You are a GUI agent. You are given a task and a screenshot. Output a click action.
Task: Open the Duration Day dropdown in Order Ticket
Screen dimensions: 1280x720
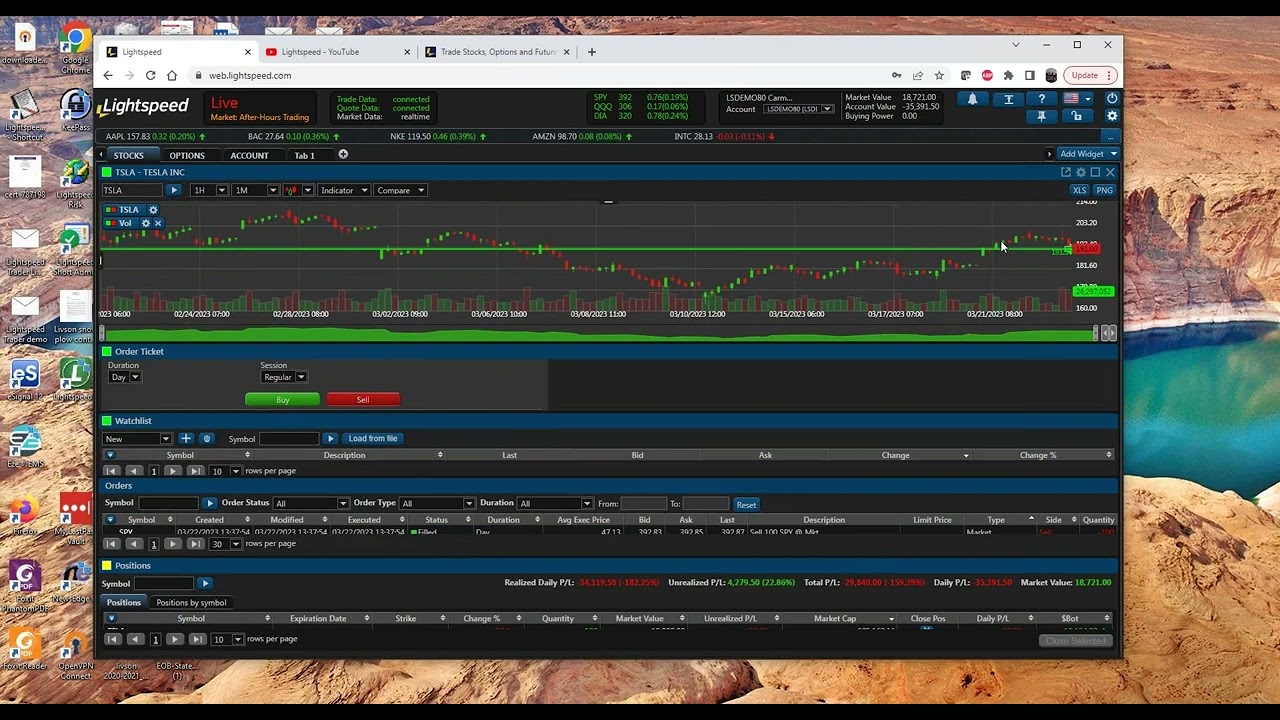point(125,377)
